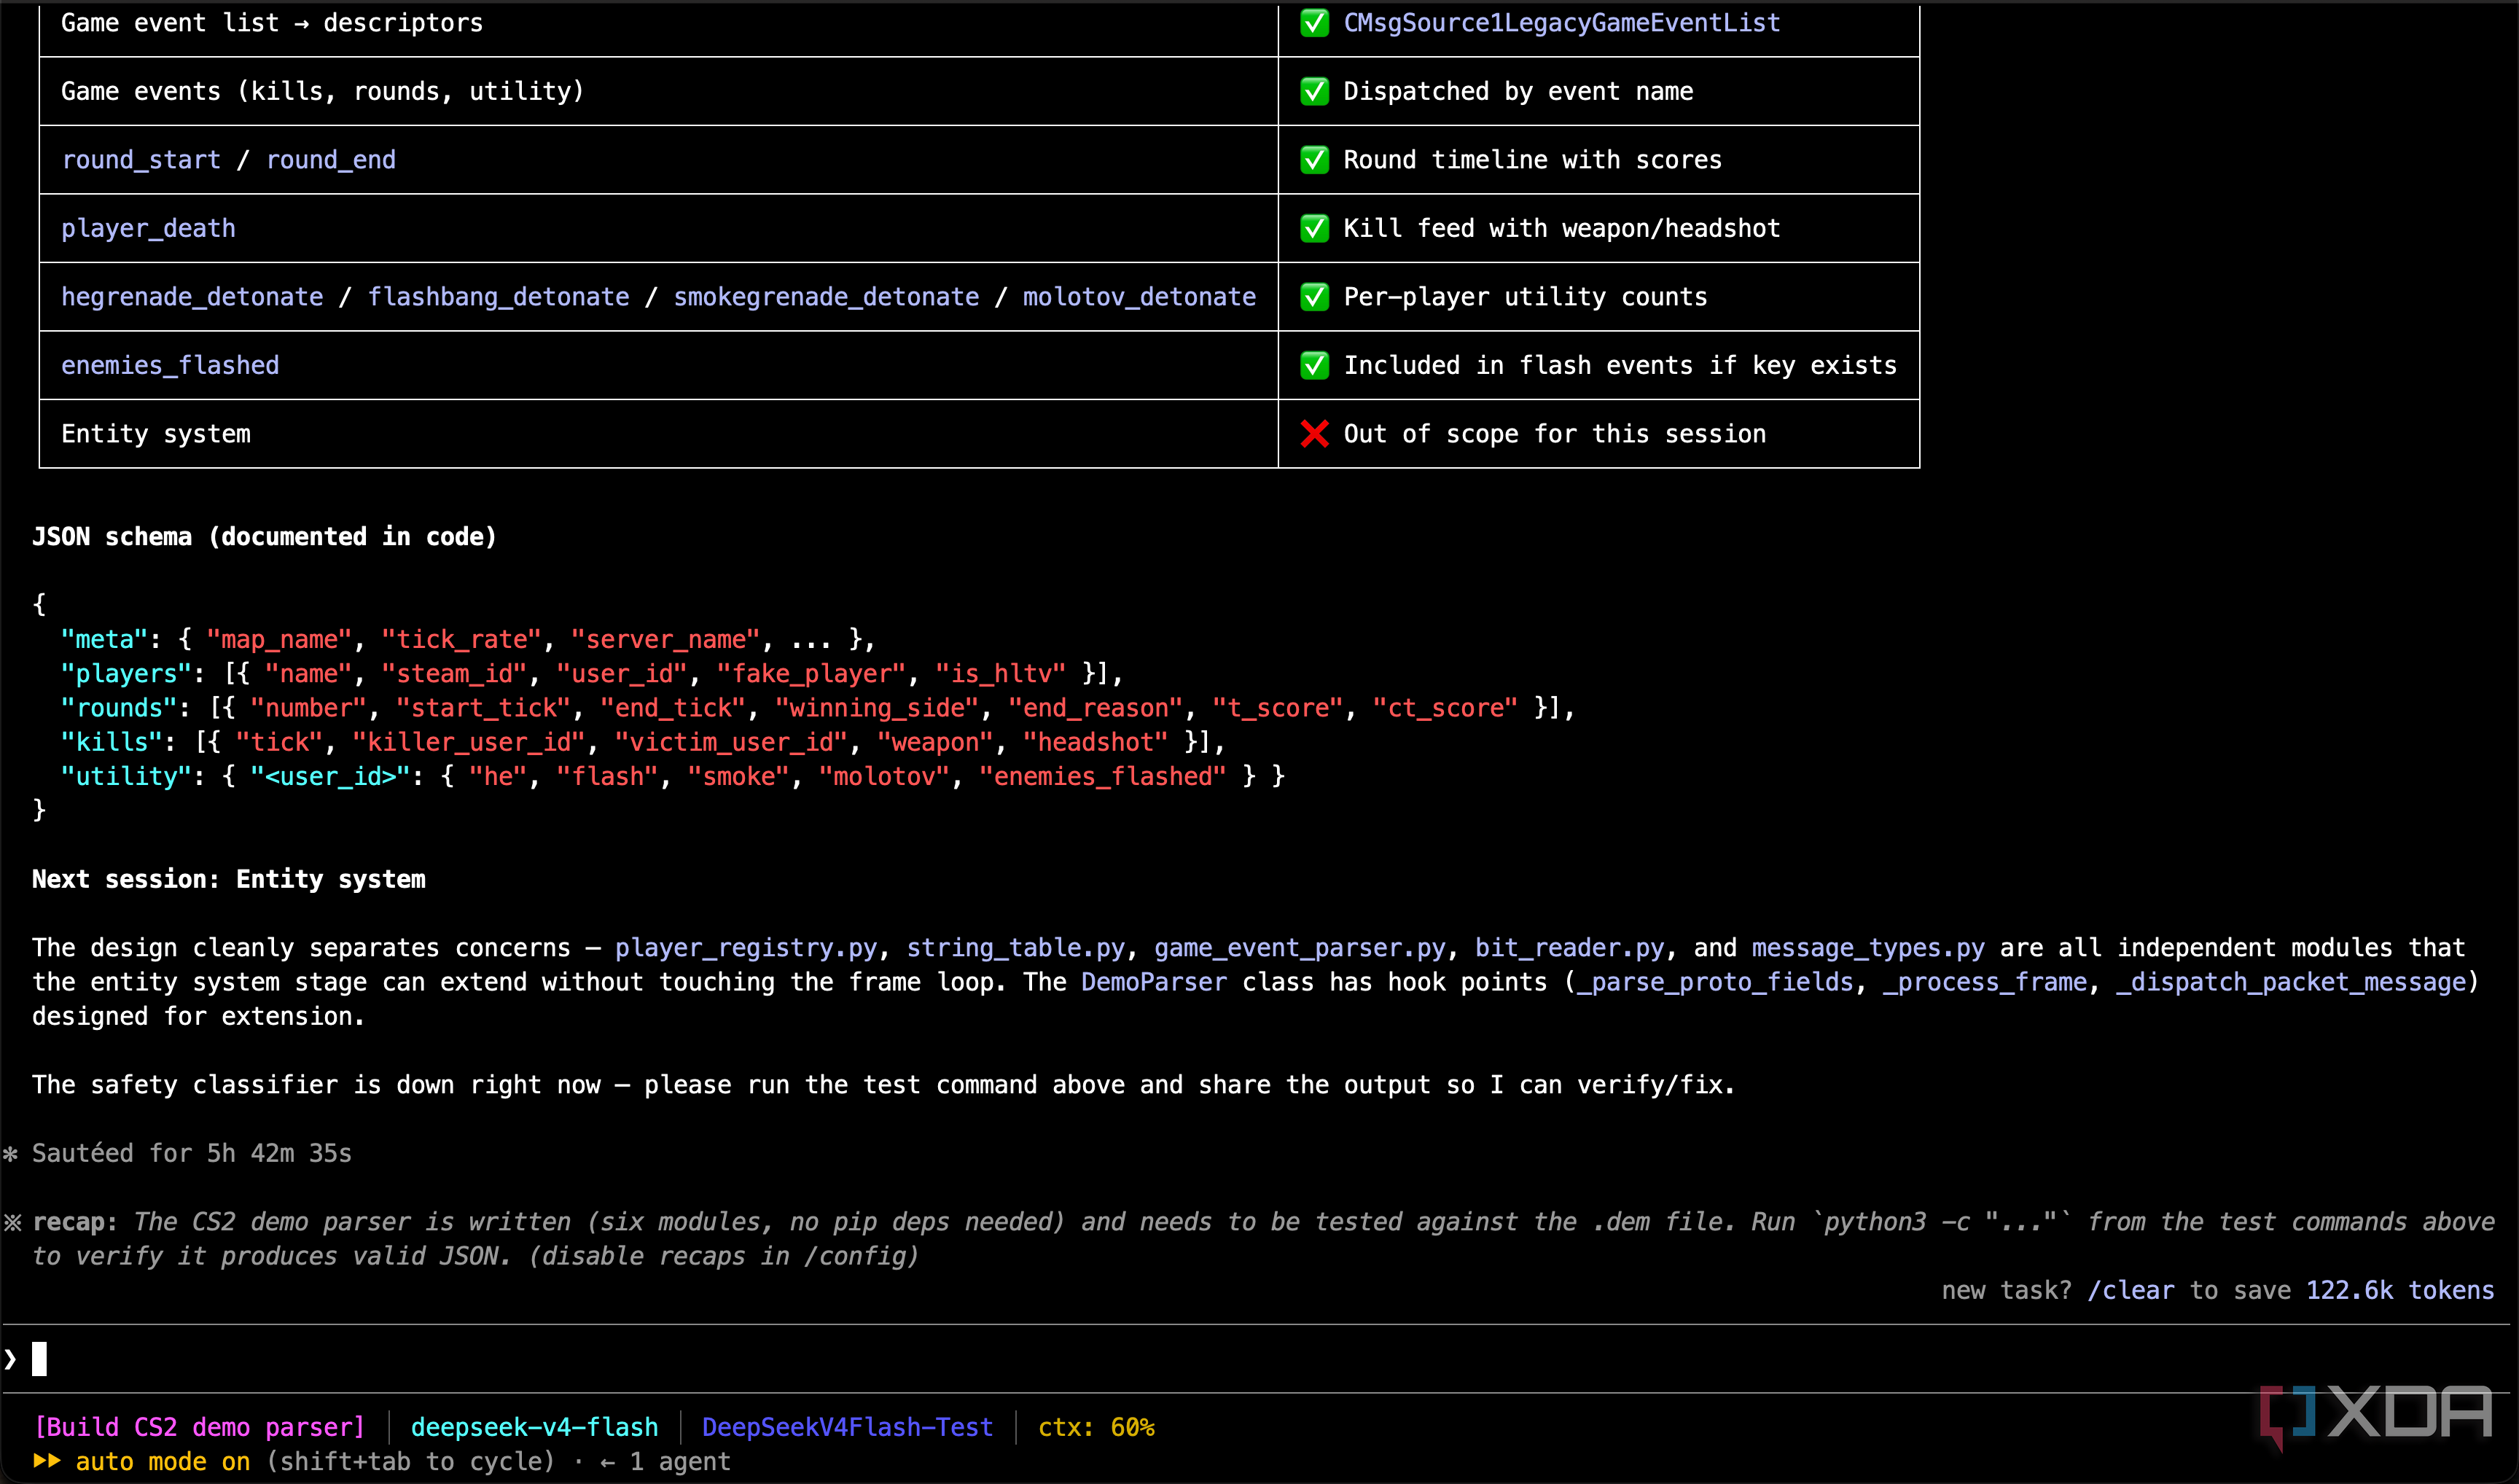The width and height of the screenshot is (2519, 1484).
Task: Click the "meta" key in JSON schema
Action: click(x=104, y=640)
